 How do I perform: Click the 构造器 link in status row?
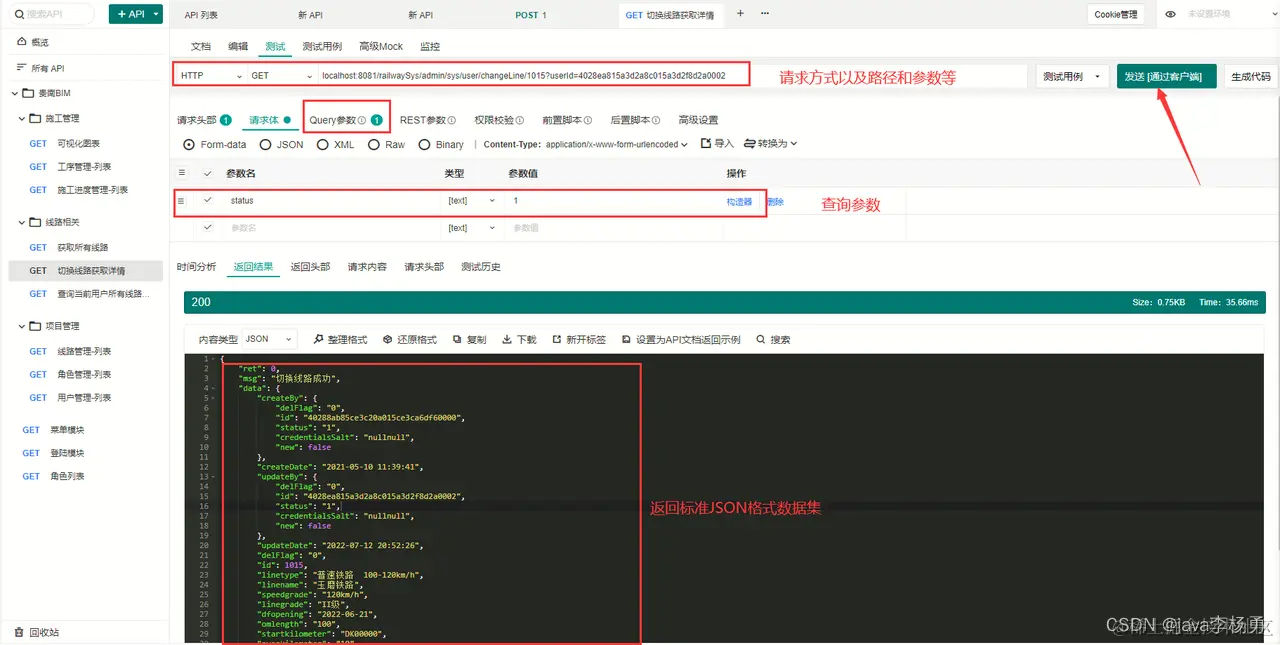coord(741,201)
